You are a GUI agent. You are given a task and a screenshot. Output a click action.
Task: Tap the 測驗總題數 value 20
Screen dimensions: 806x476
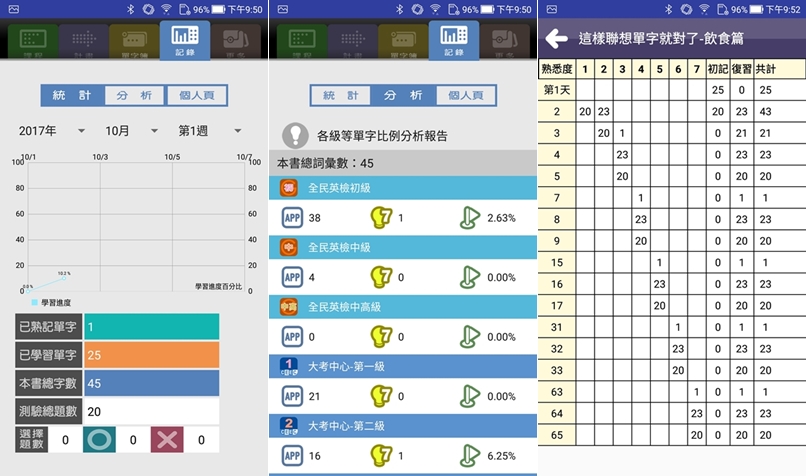pos(152,411)
